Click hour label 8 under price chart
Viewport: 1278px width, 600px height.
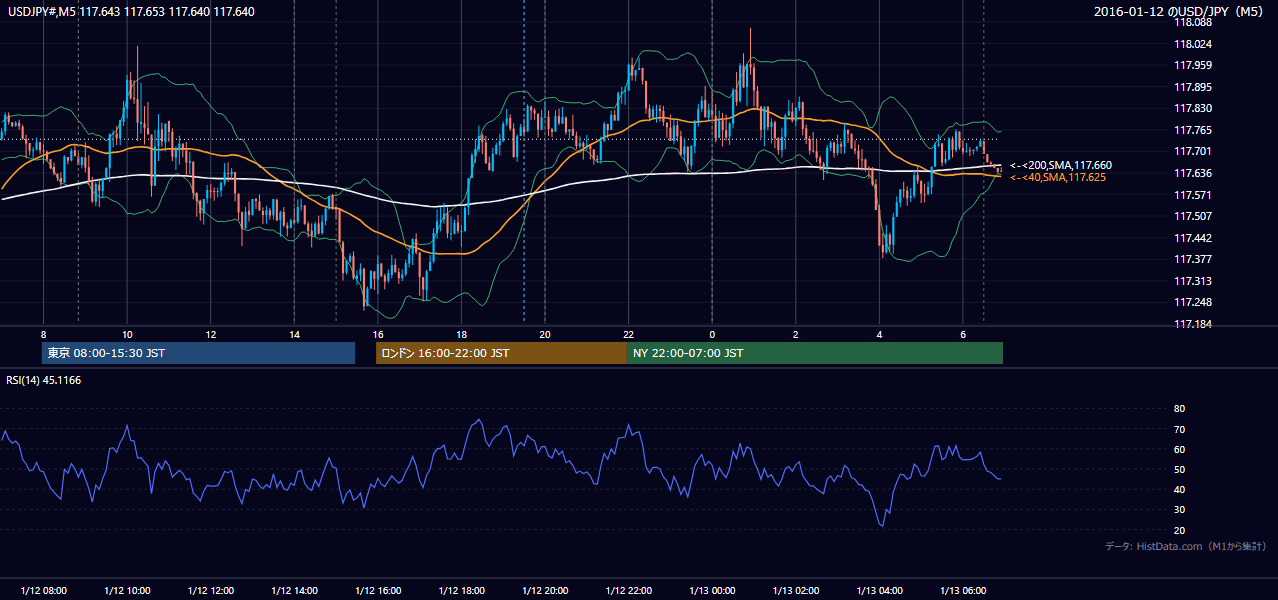coord(43,334)
